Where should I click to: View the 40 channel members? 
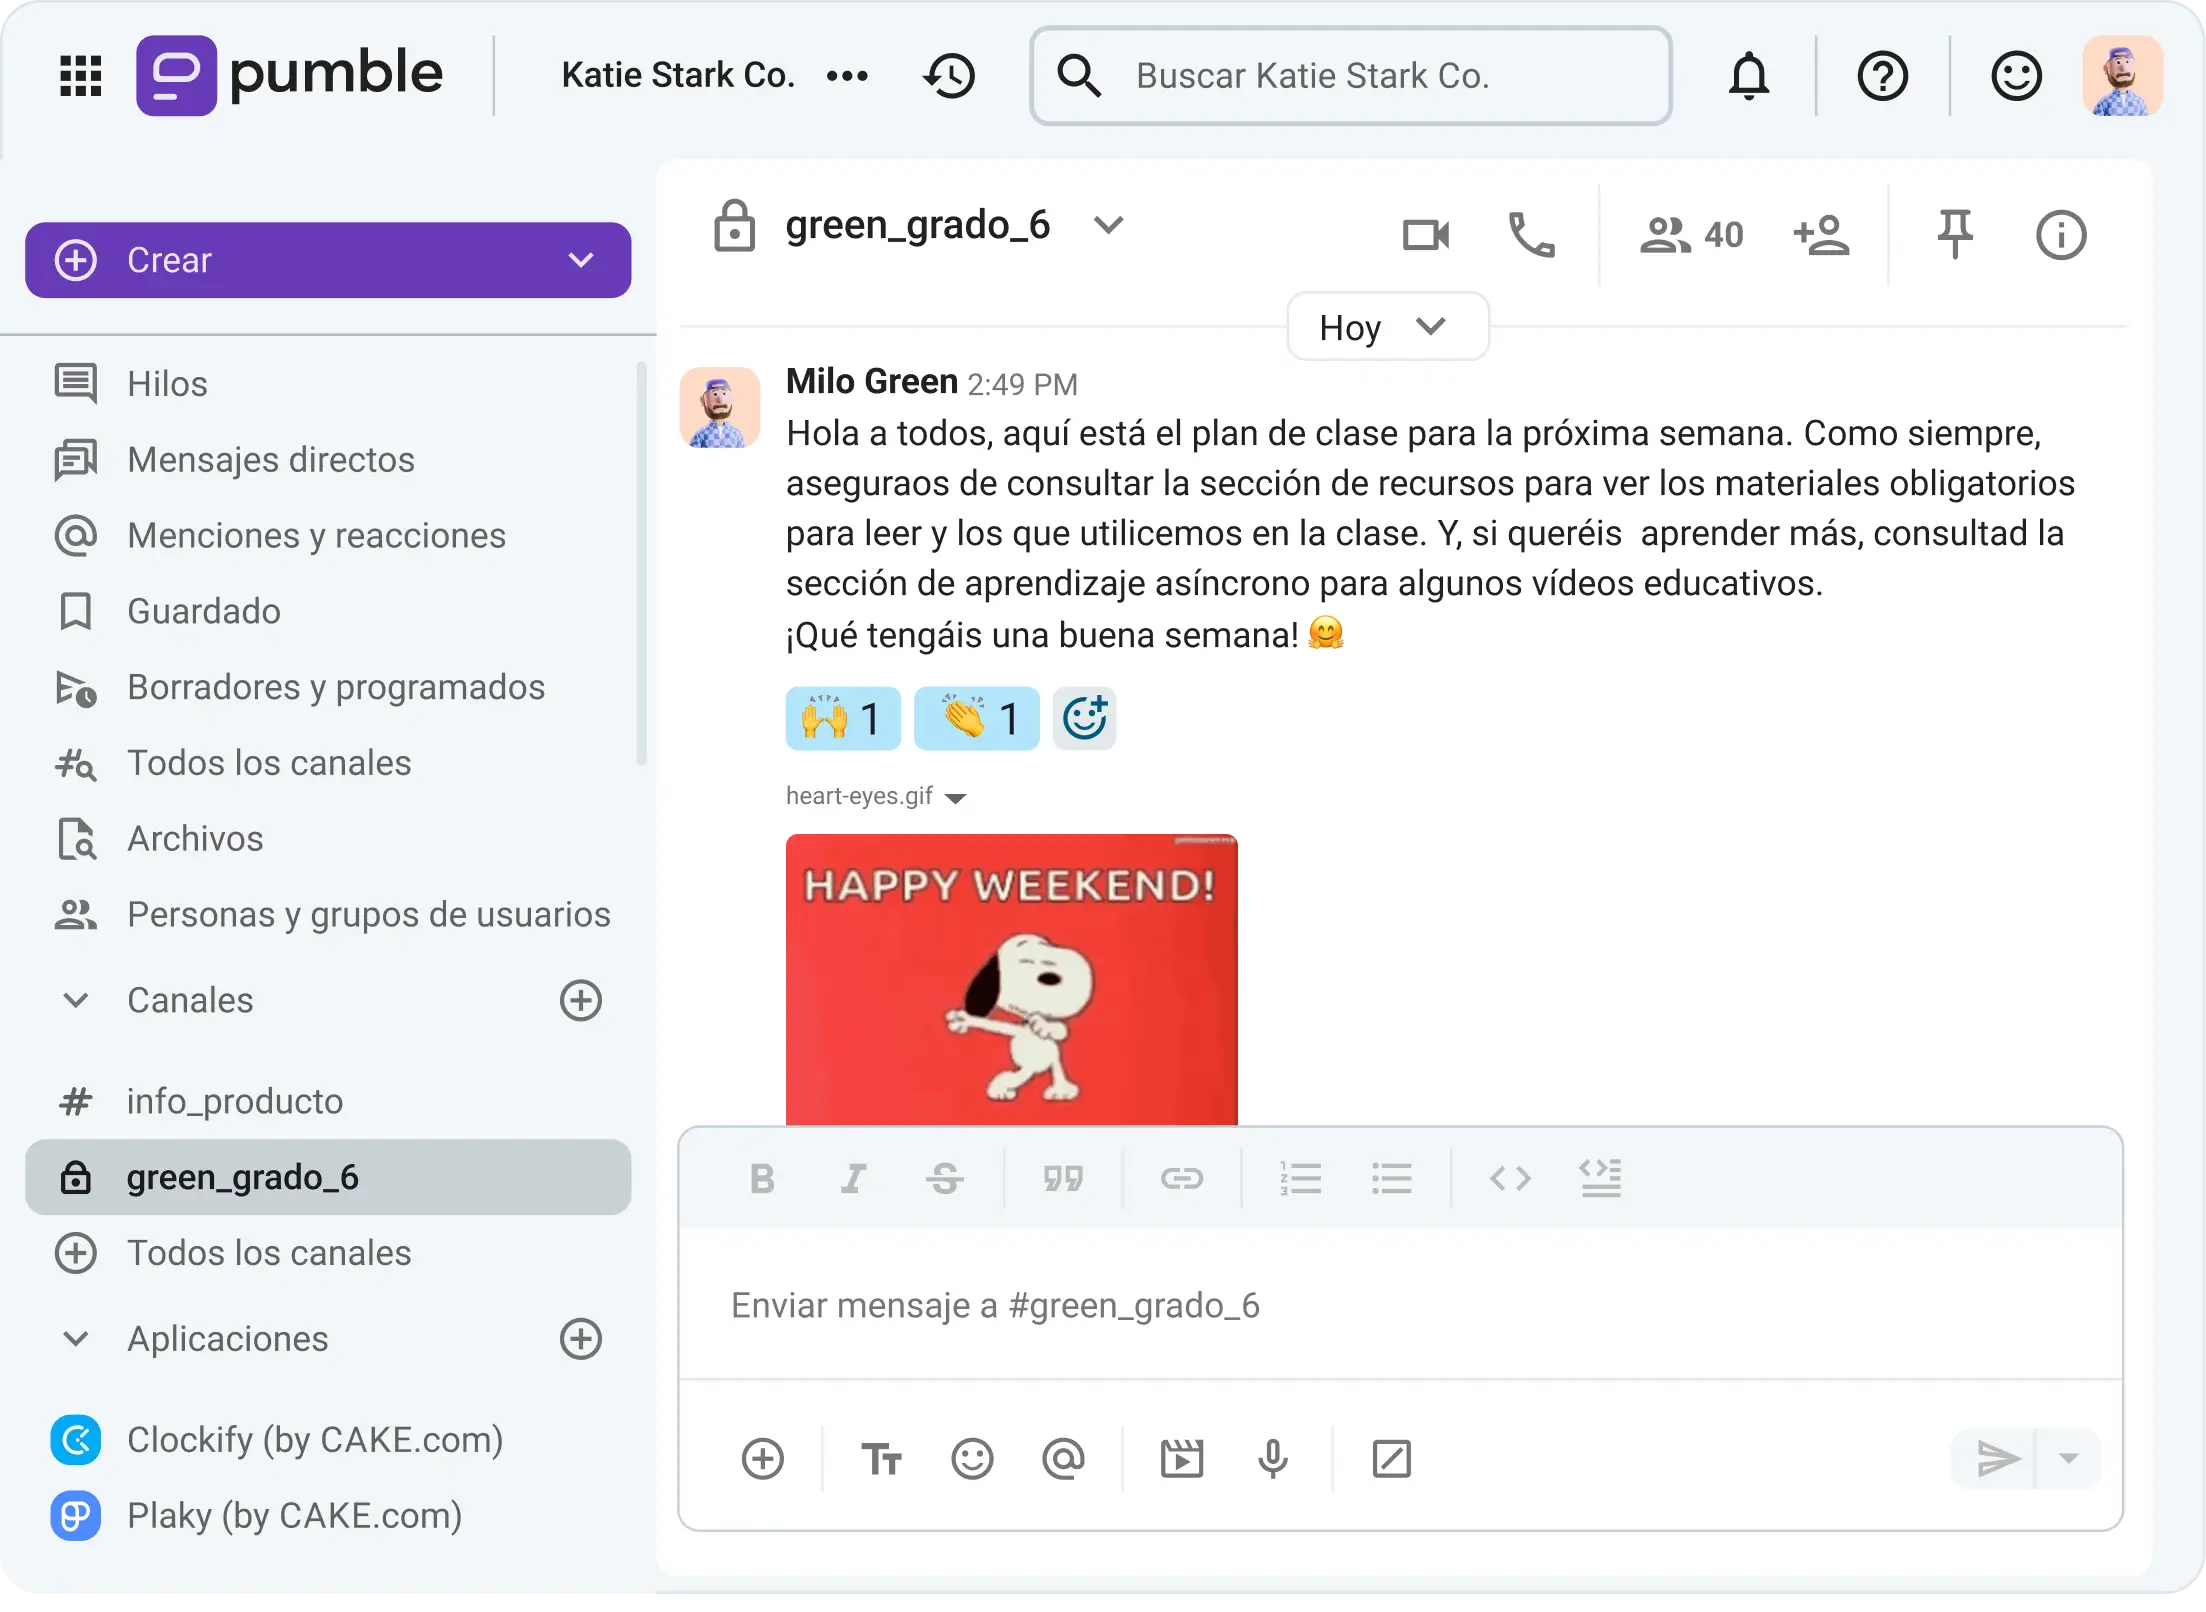tap(1692, 235)
